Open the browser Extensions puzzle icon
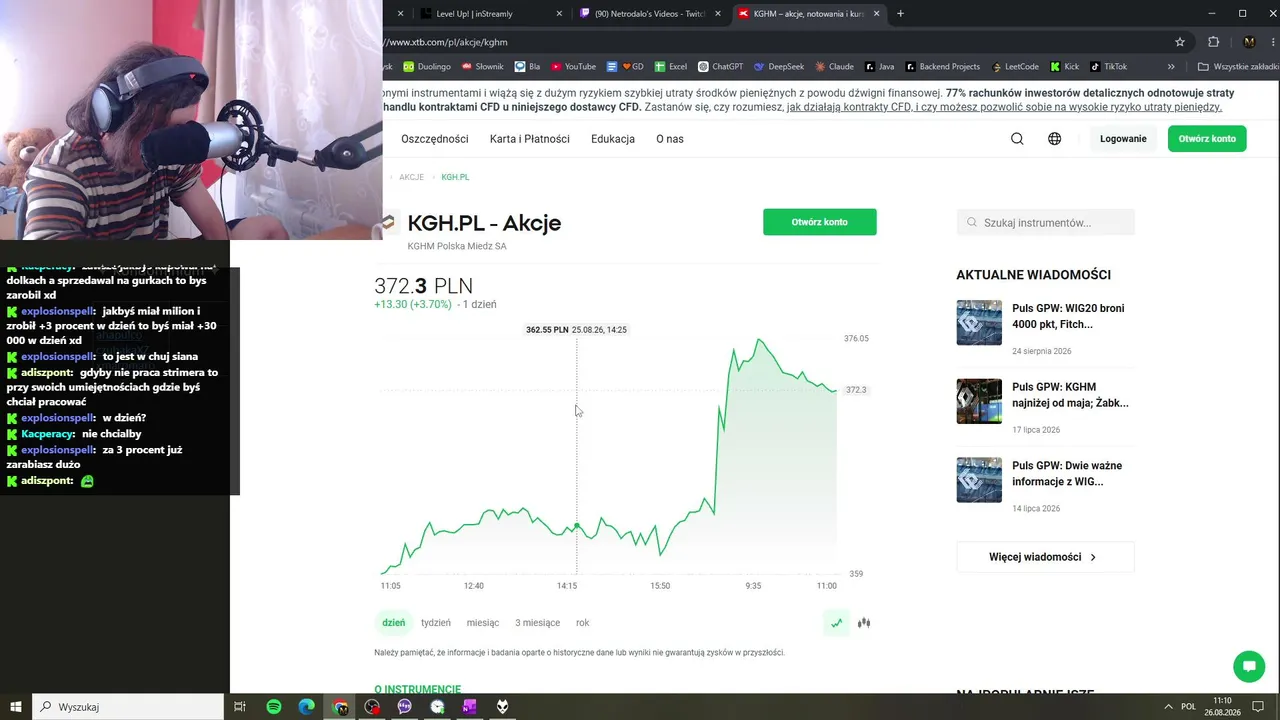The width and height of the screenshot is (1280, 720). [1214, 42]
